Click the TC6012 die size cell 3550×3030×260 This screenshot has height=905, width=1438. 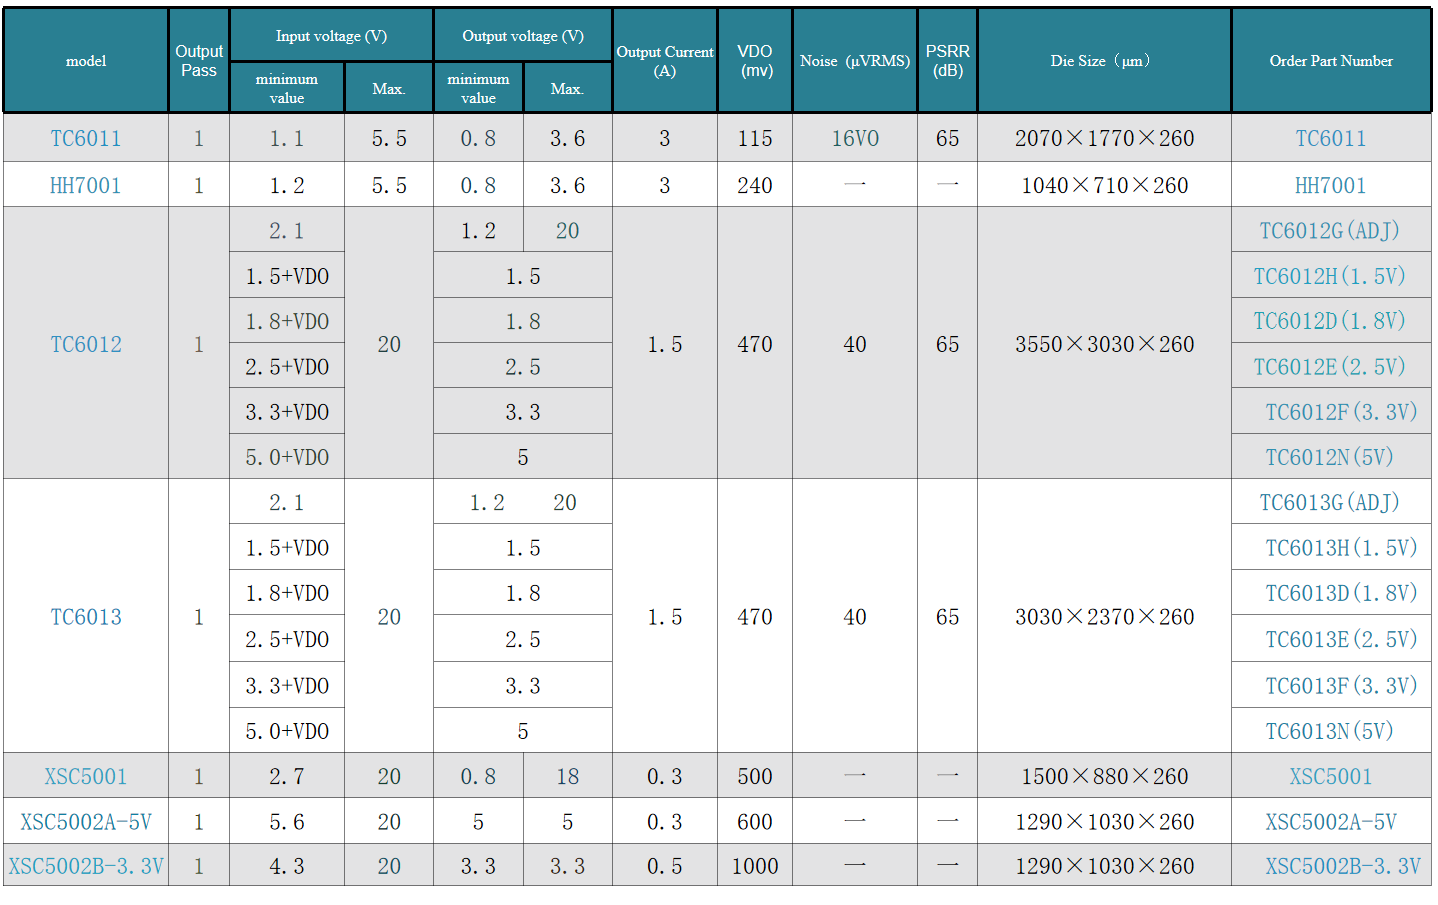(1104, 344)
